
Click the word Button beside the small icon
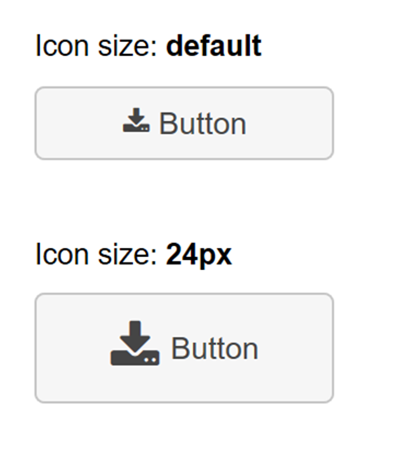click(x=203, y=124)
